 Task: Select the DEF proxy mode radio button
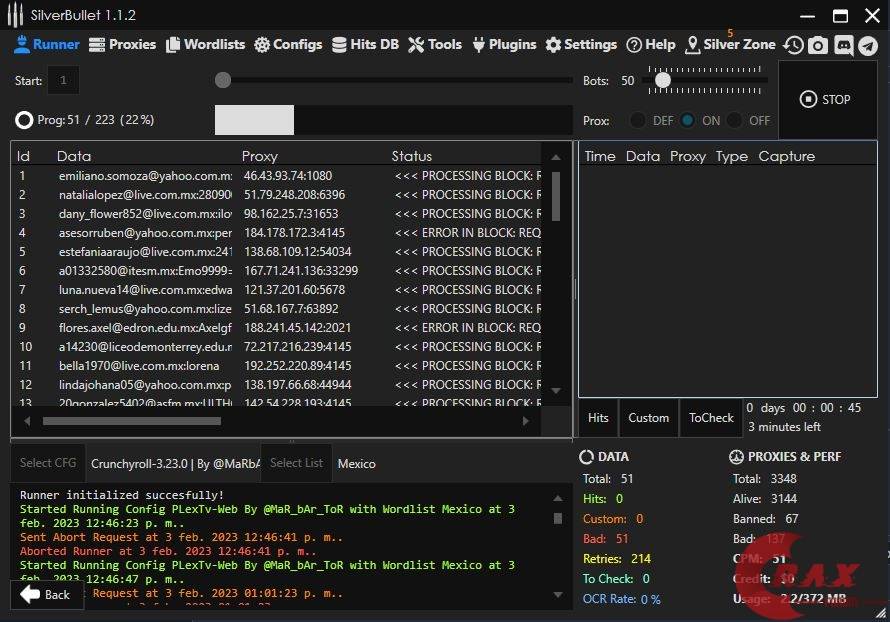coord(638,120)
